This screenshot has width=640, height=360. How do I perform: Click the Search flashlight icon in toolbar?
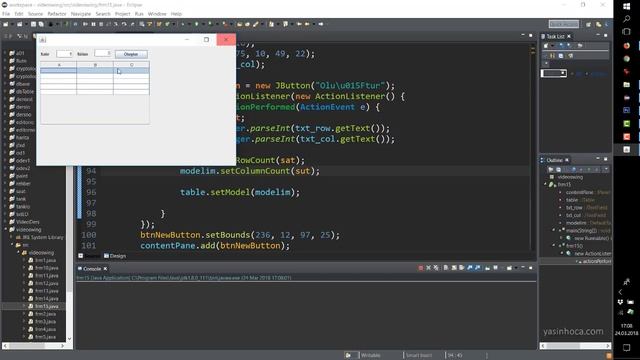point(256,24)
